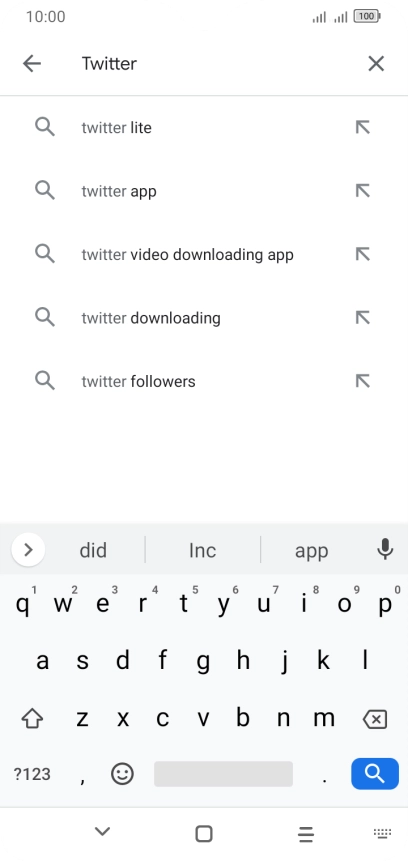408x861 pixels.
Task: Tap the arrow icon beside 'twitter followers'
Action: (362, 381)
